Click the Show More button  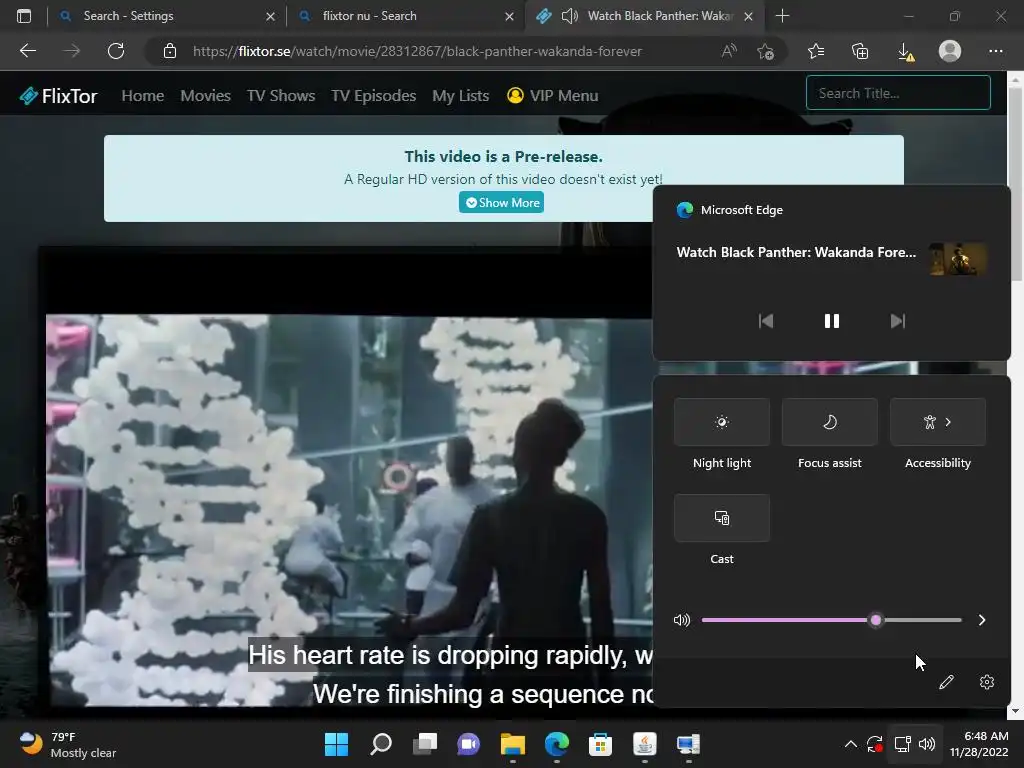coord(502,202)
